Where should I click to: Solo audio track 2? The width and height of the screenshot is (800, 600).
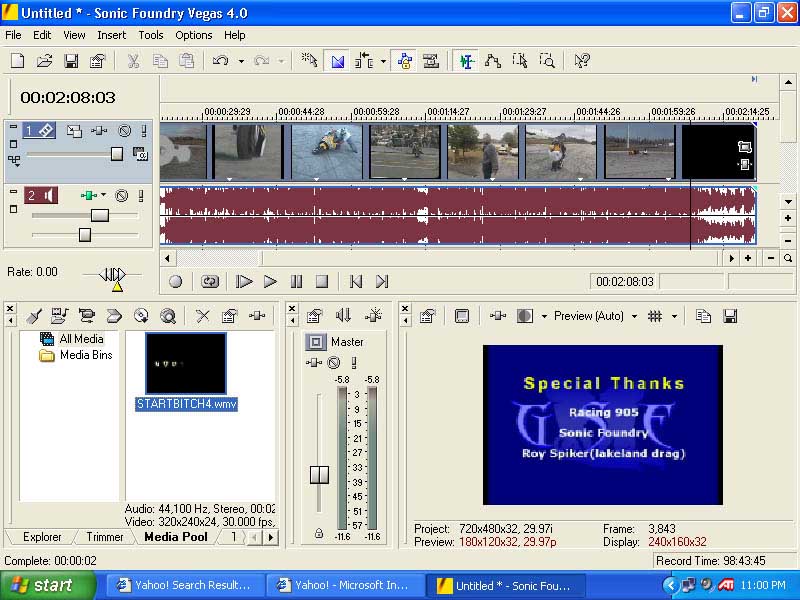[143, 195]
